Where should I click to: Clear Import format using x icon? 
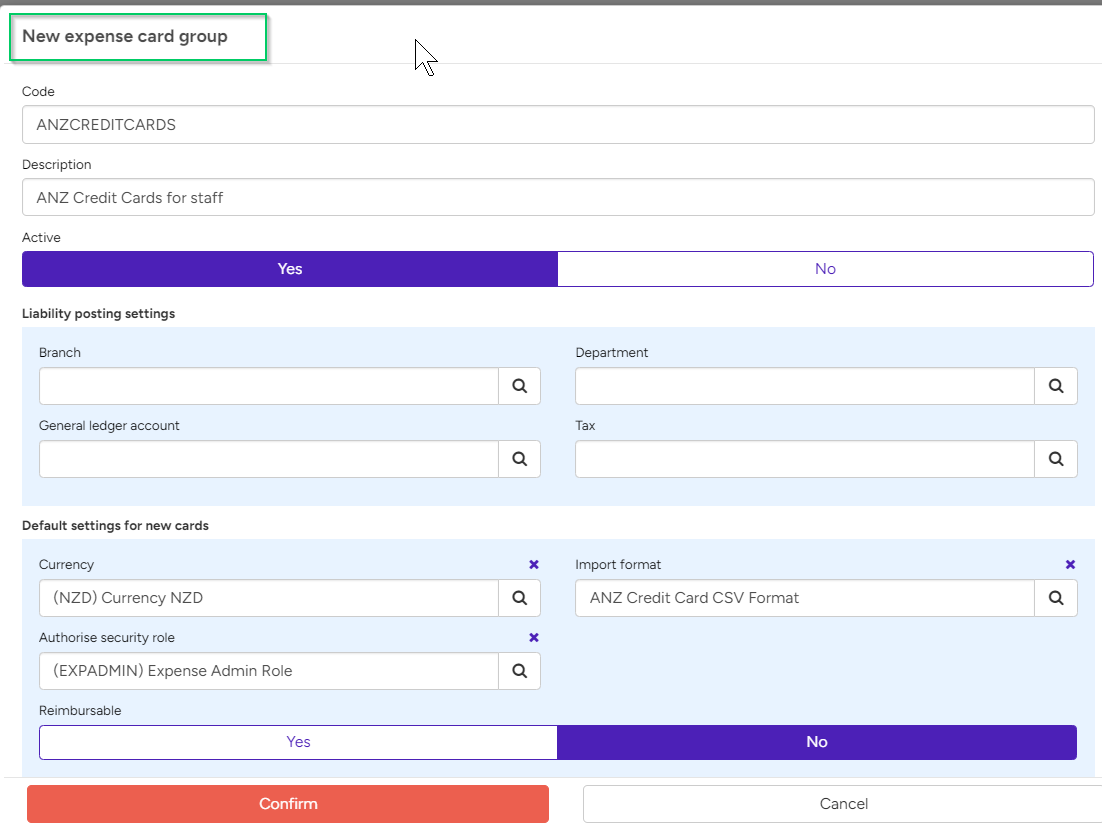click(x=1070, y=565)
